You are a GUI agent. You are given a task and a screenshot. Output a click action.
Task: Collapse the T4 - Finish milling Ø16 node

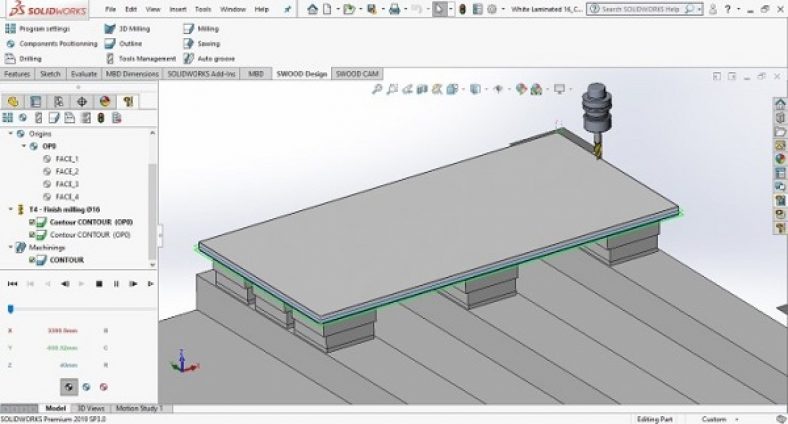[x=11, y=209]
